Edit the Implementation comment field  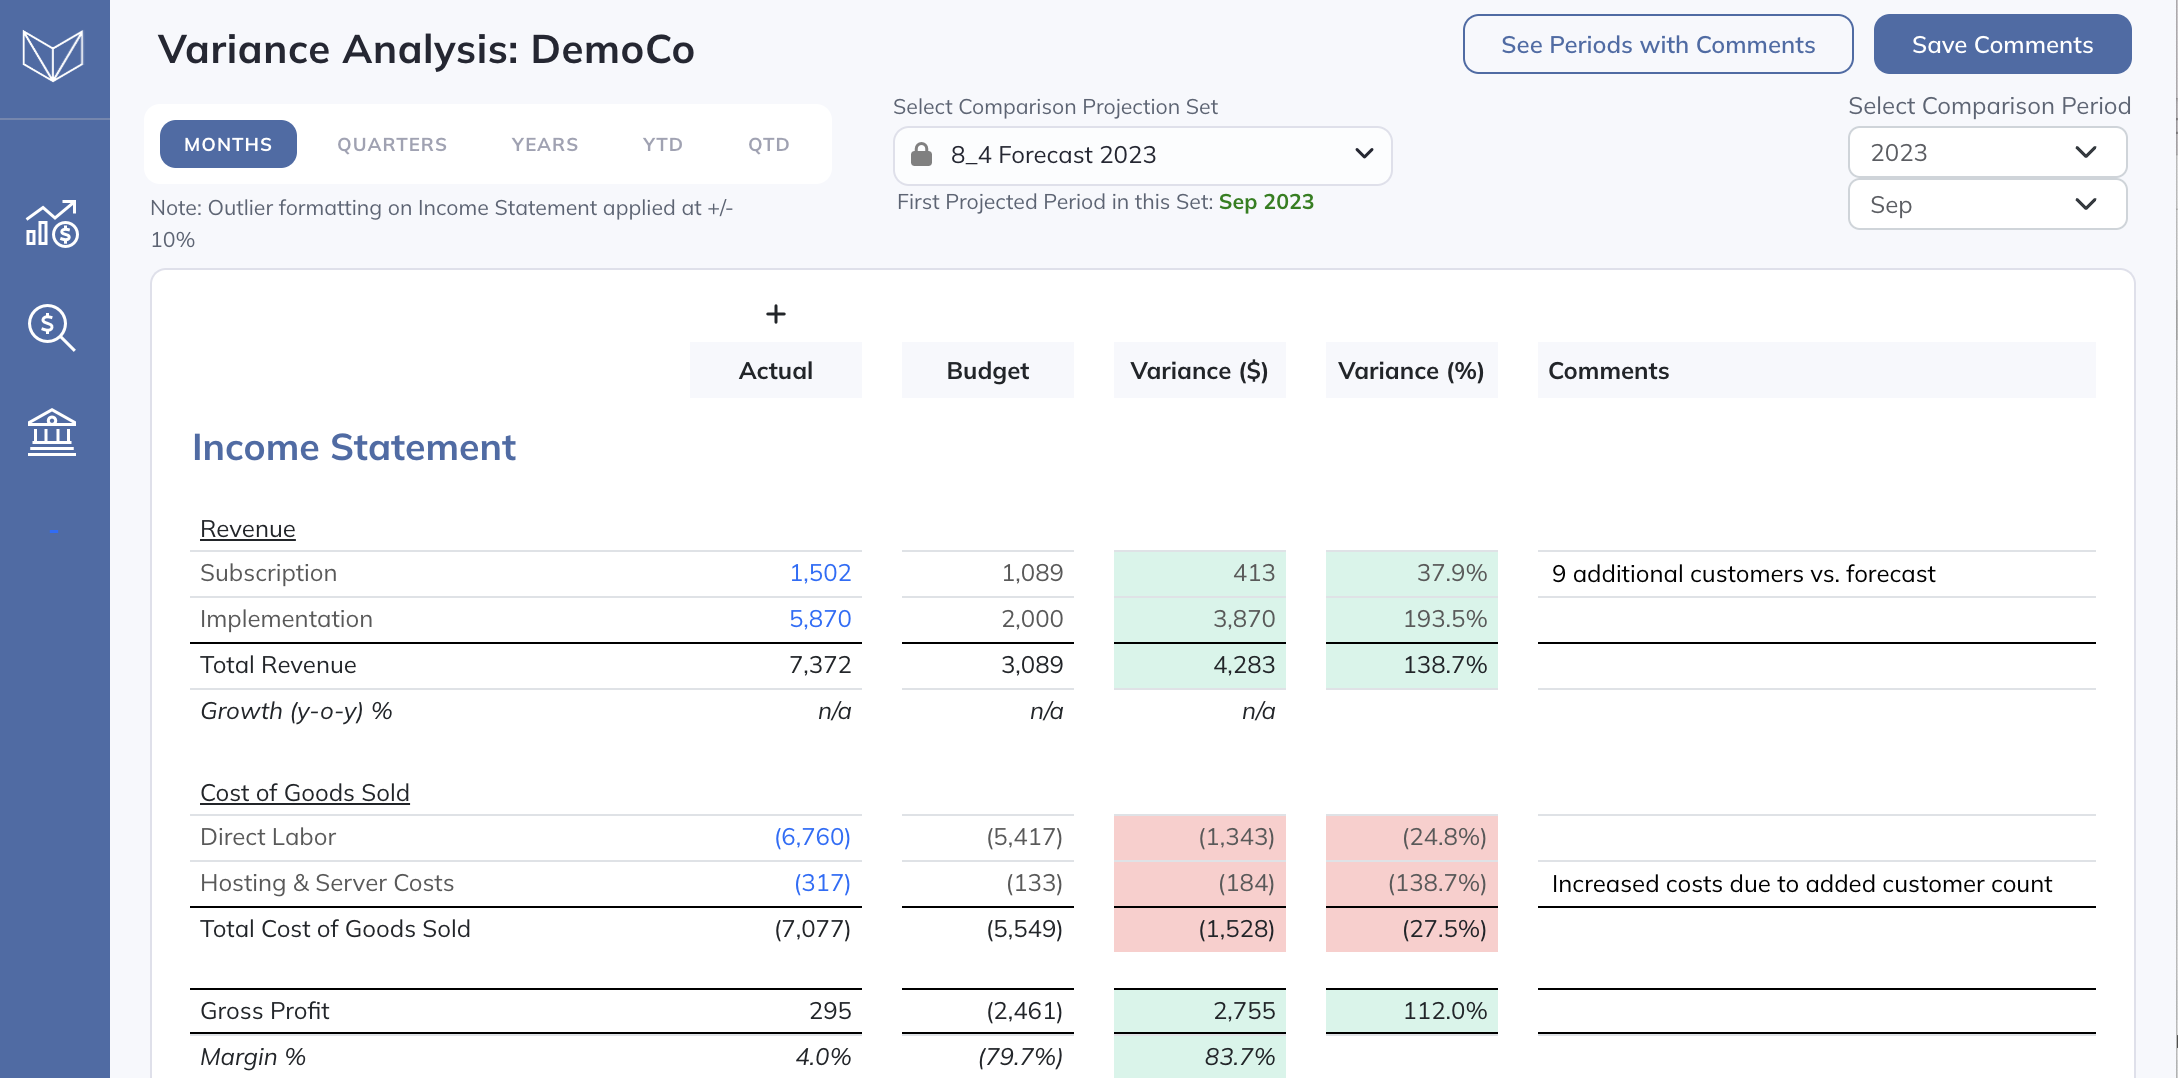[x=1815, y=620]
